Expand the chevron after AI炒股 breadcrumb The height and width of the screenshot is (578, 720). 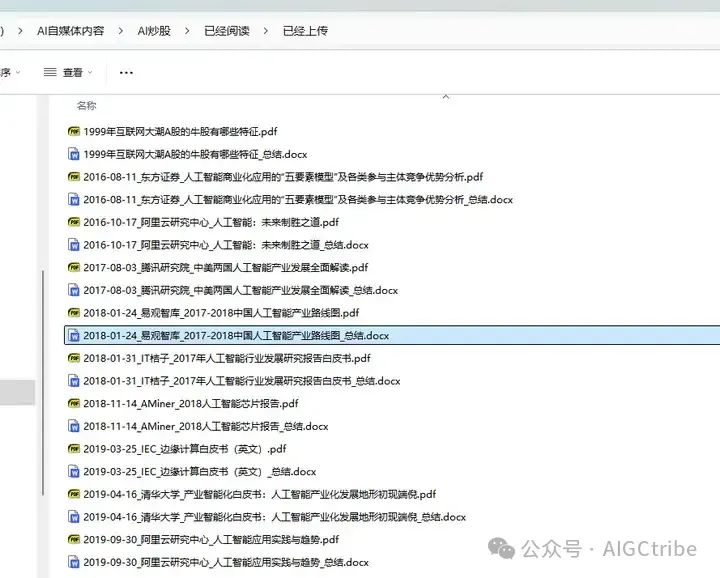point(187,31)
